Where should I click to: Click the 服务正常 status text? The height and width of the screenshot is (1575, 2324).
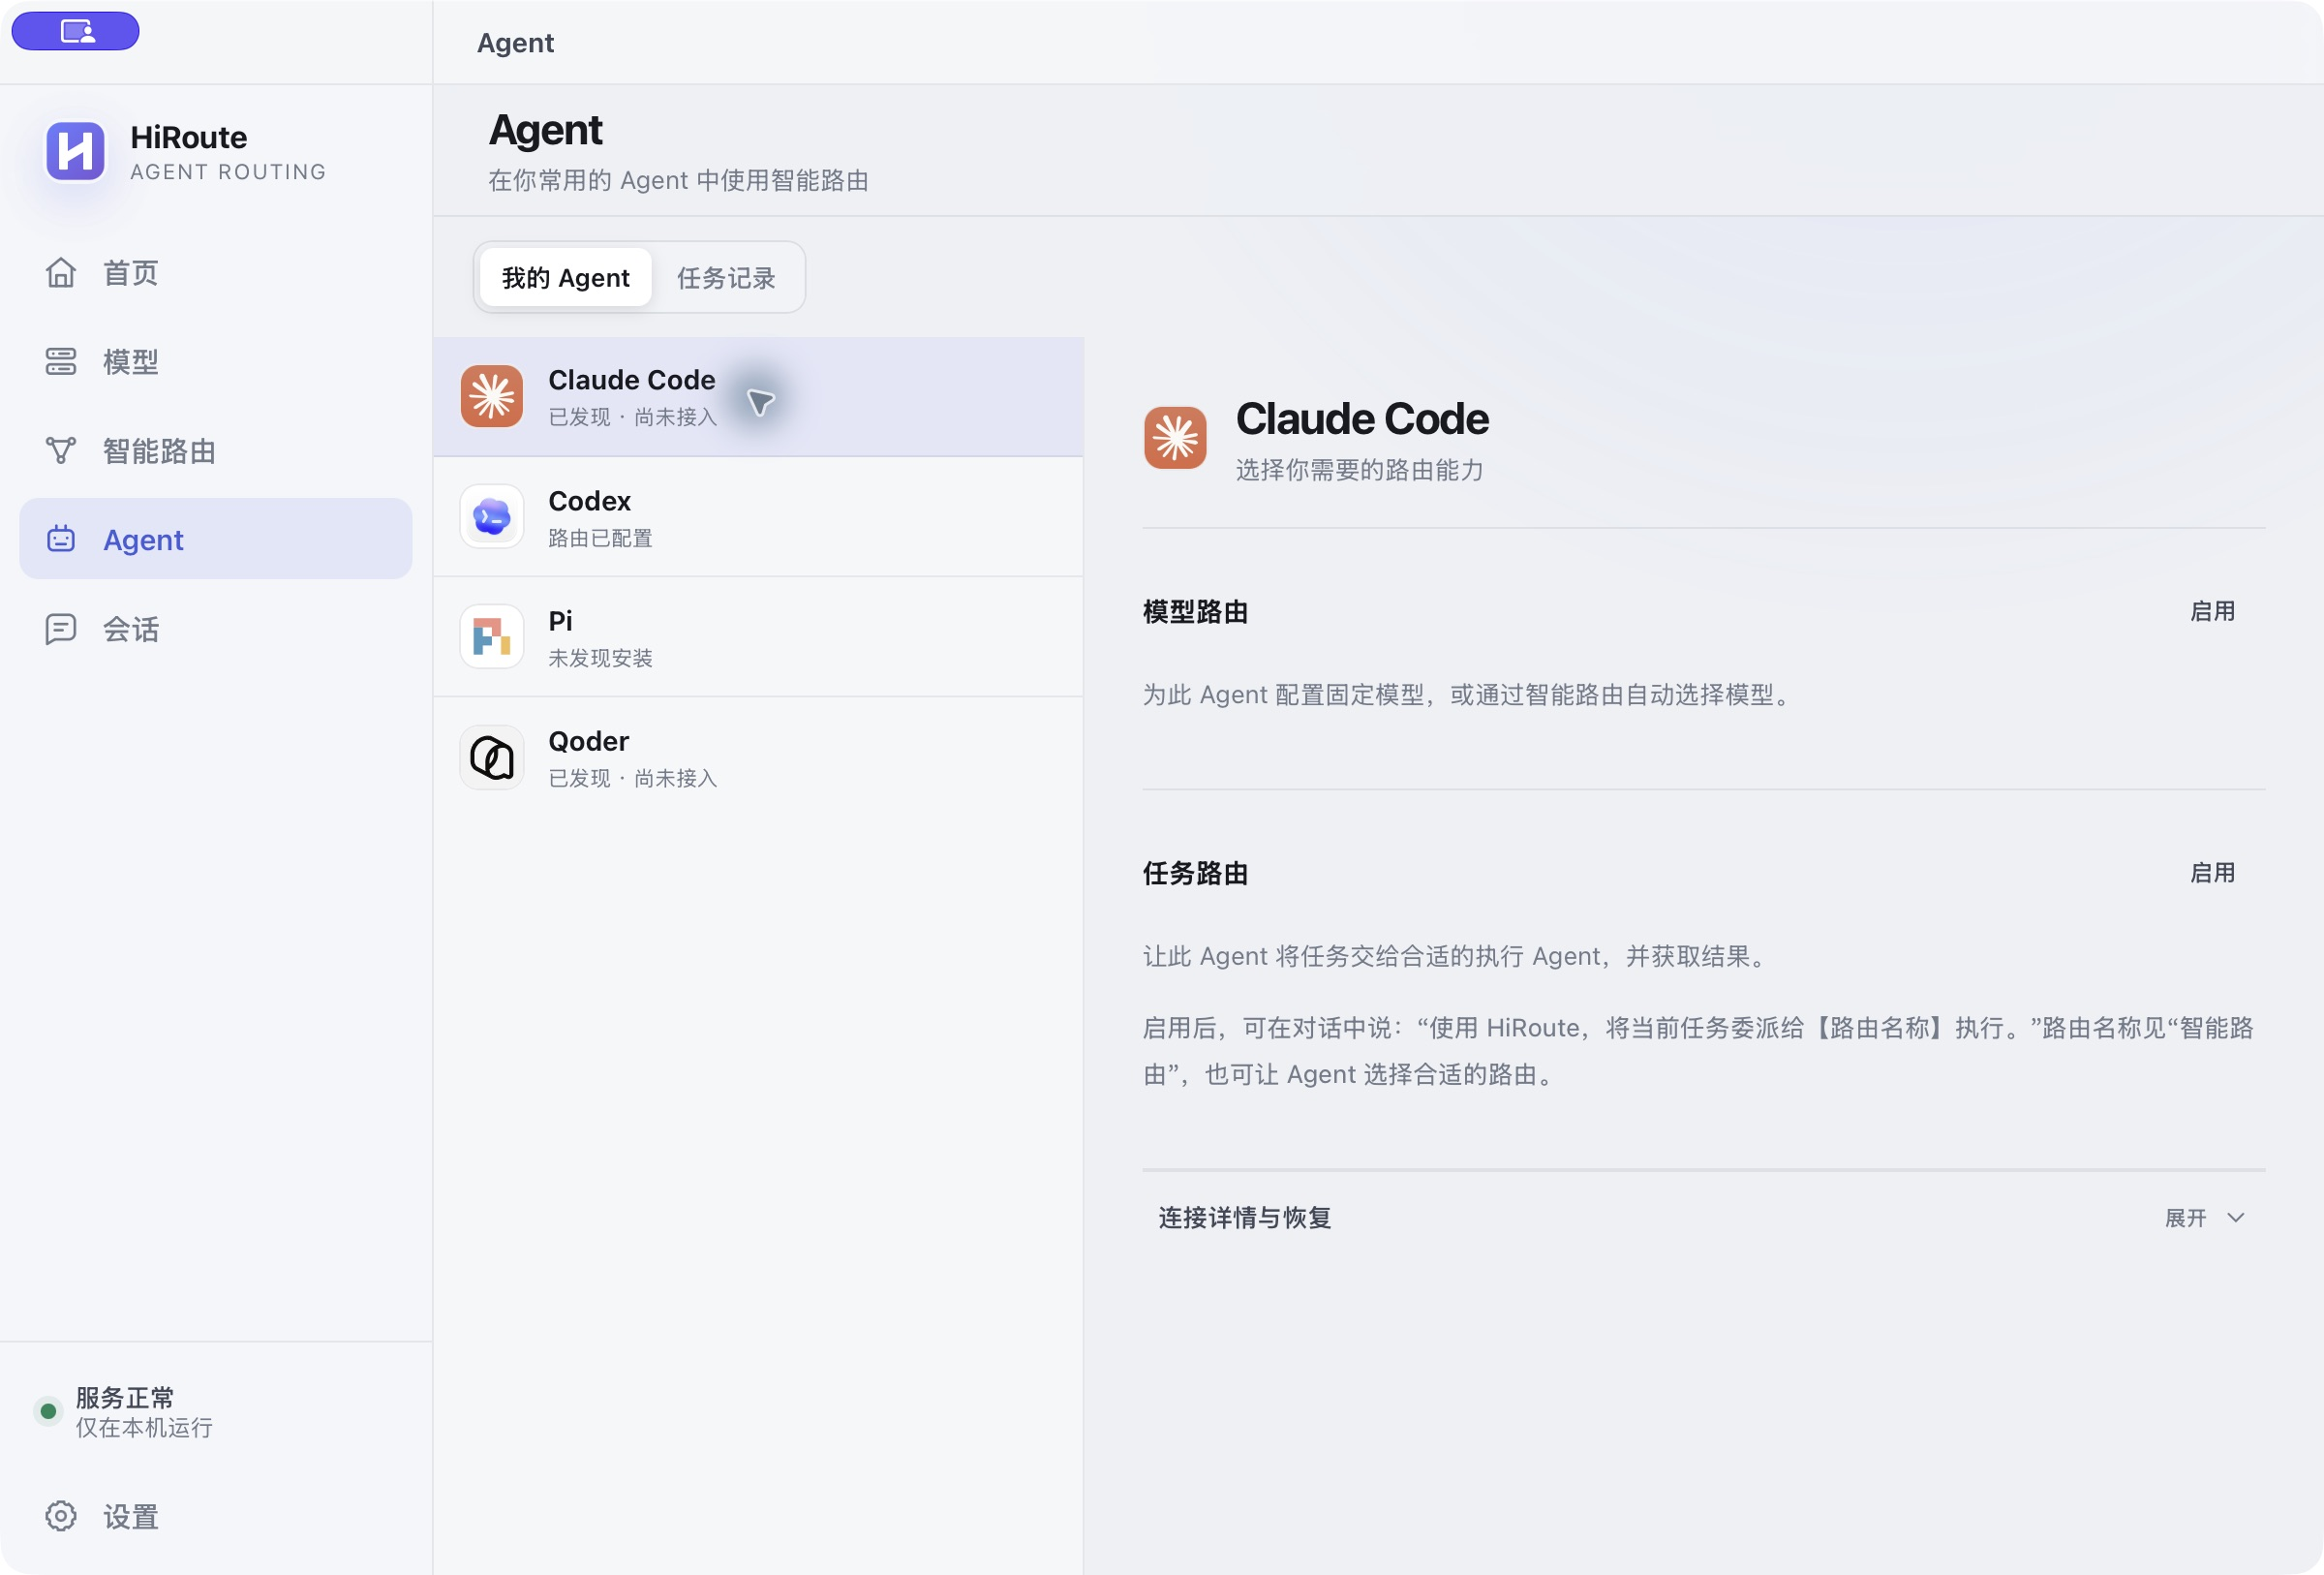coord(125,1397)
